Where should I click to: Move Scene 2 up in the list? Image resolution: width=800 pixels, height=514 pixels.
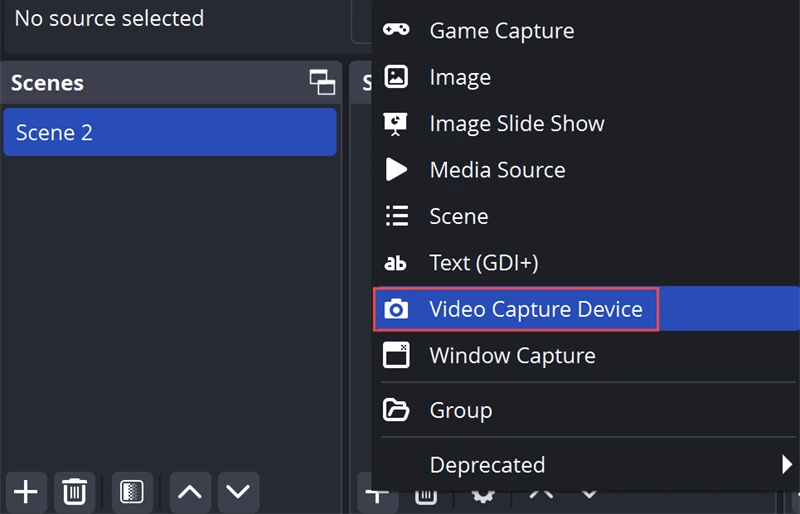click(x=190, y=491)
